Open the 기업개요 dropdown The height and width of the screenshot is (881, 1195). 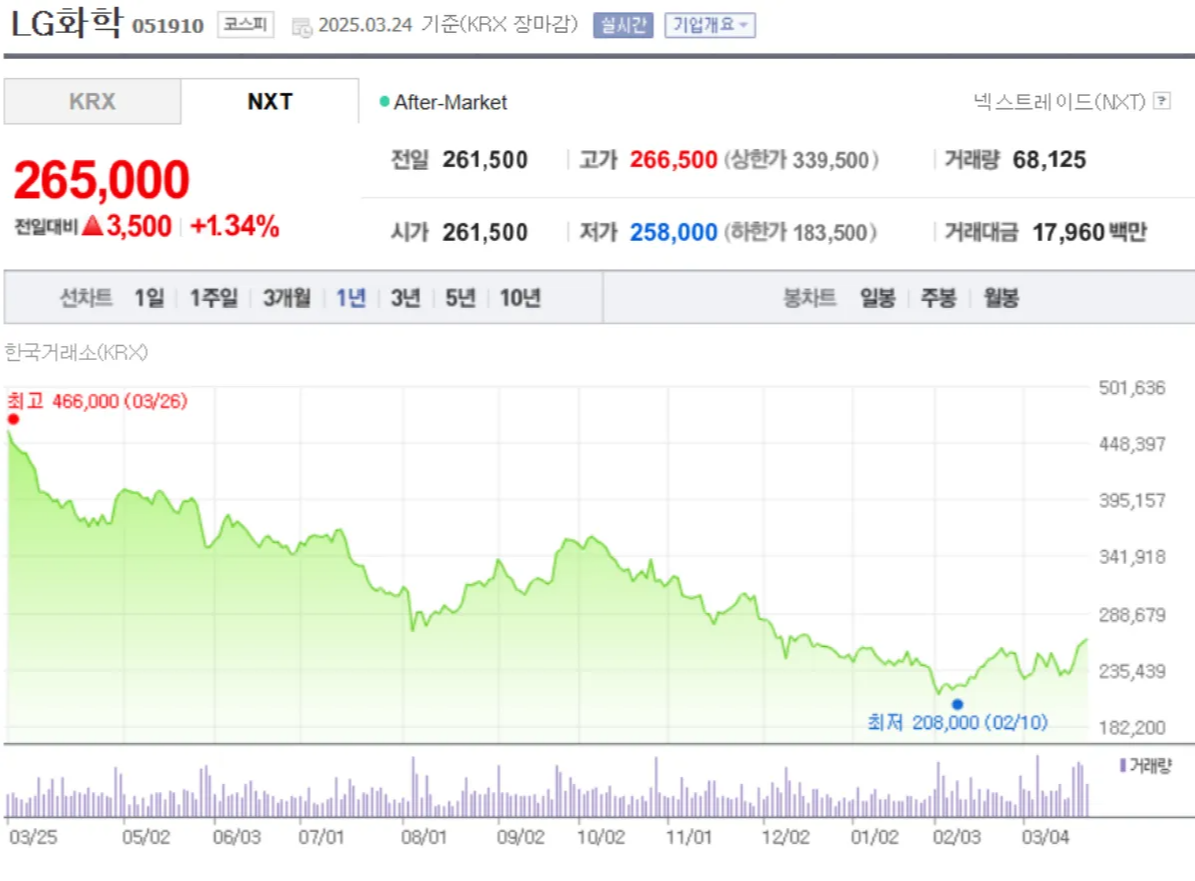click(x=710, y=25)
